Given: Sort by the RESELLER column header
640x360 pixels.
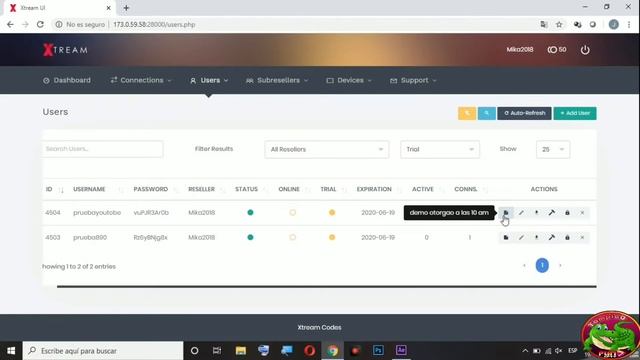Looking at the screenshot, I should click(201, 189).
